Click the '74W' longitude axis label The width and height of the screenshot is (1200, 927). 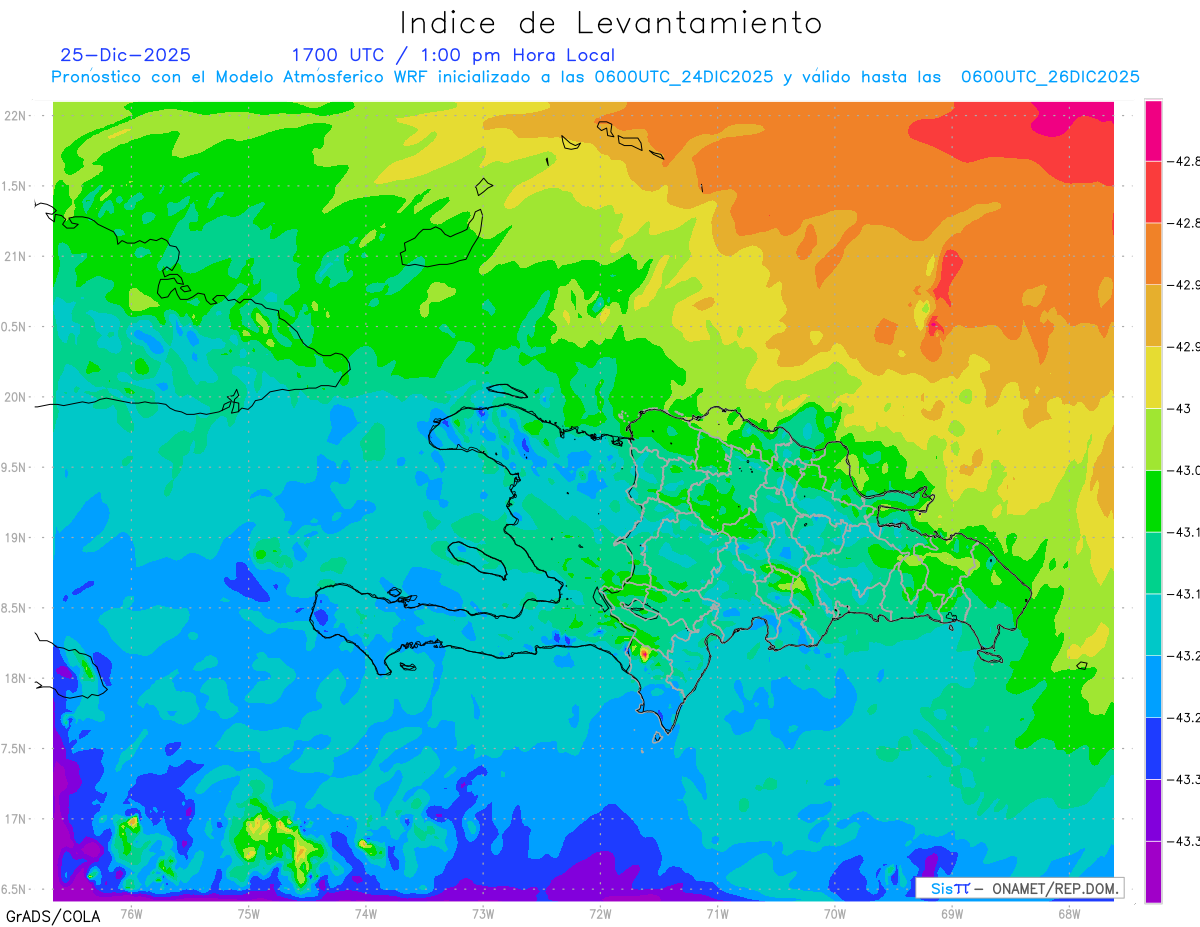pyautogui.click(x=365, y=913)
